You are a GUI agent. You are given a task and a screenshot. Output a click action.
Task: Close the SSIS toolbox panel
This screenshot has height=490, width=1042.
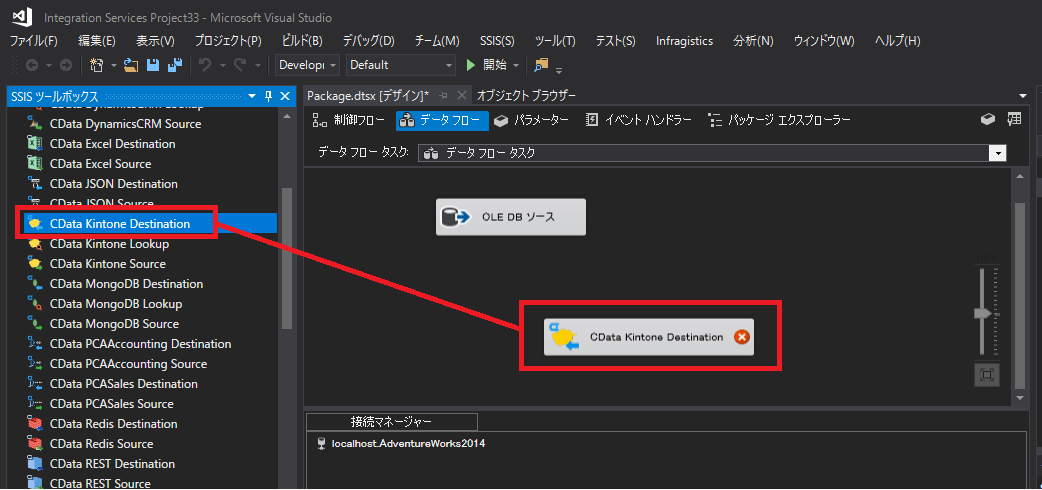point(284,96)
